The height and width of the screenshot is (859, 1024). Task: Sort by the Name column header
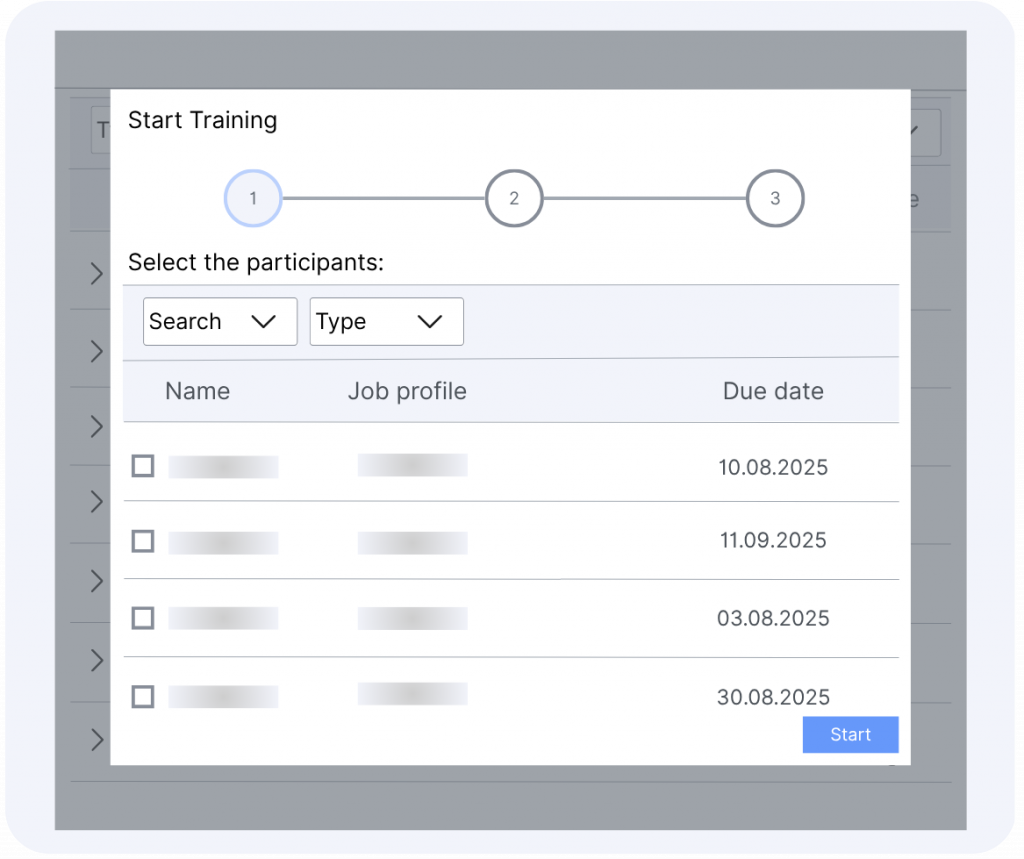(197, 391)
